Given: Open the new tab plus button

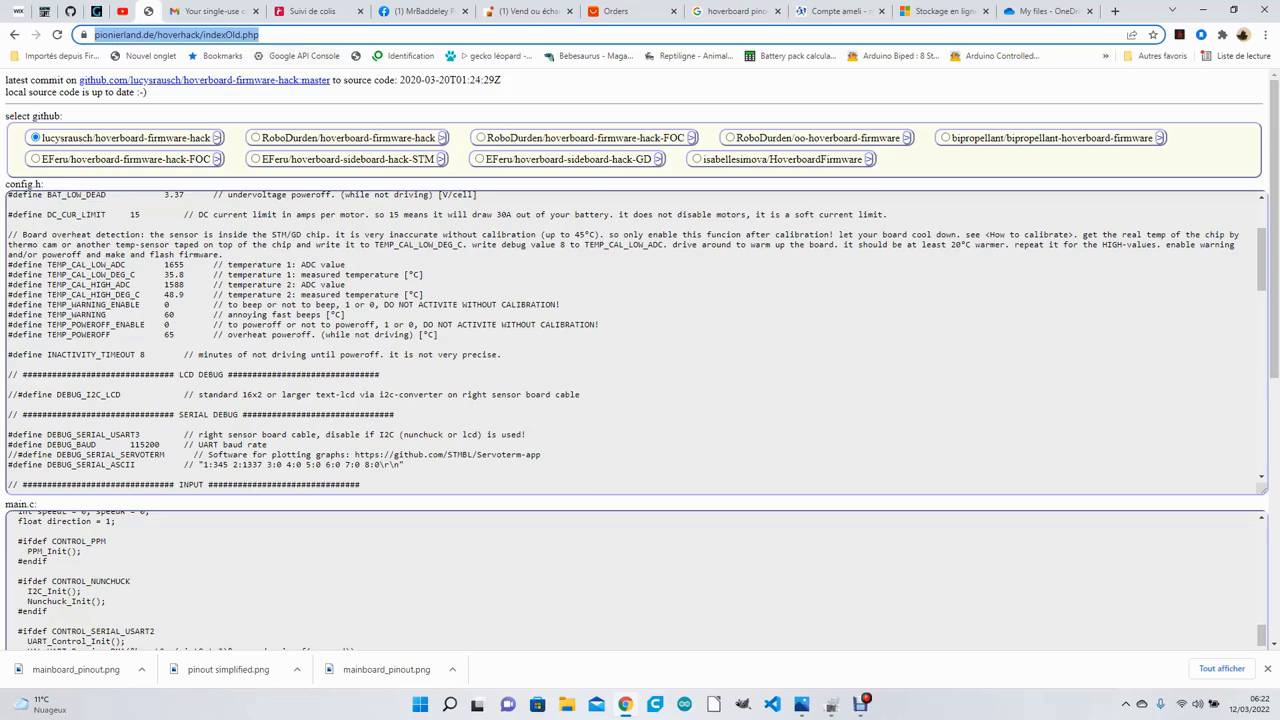Looking at the screenshot, I should pyautogui.click(x=1115, y=11).
